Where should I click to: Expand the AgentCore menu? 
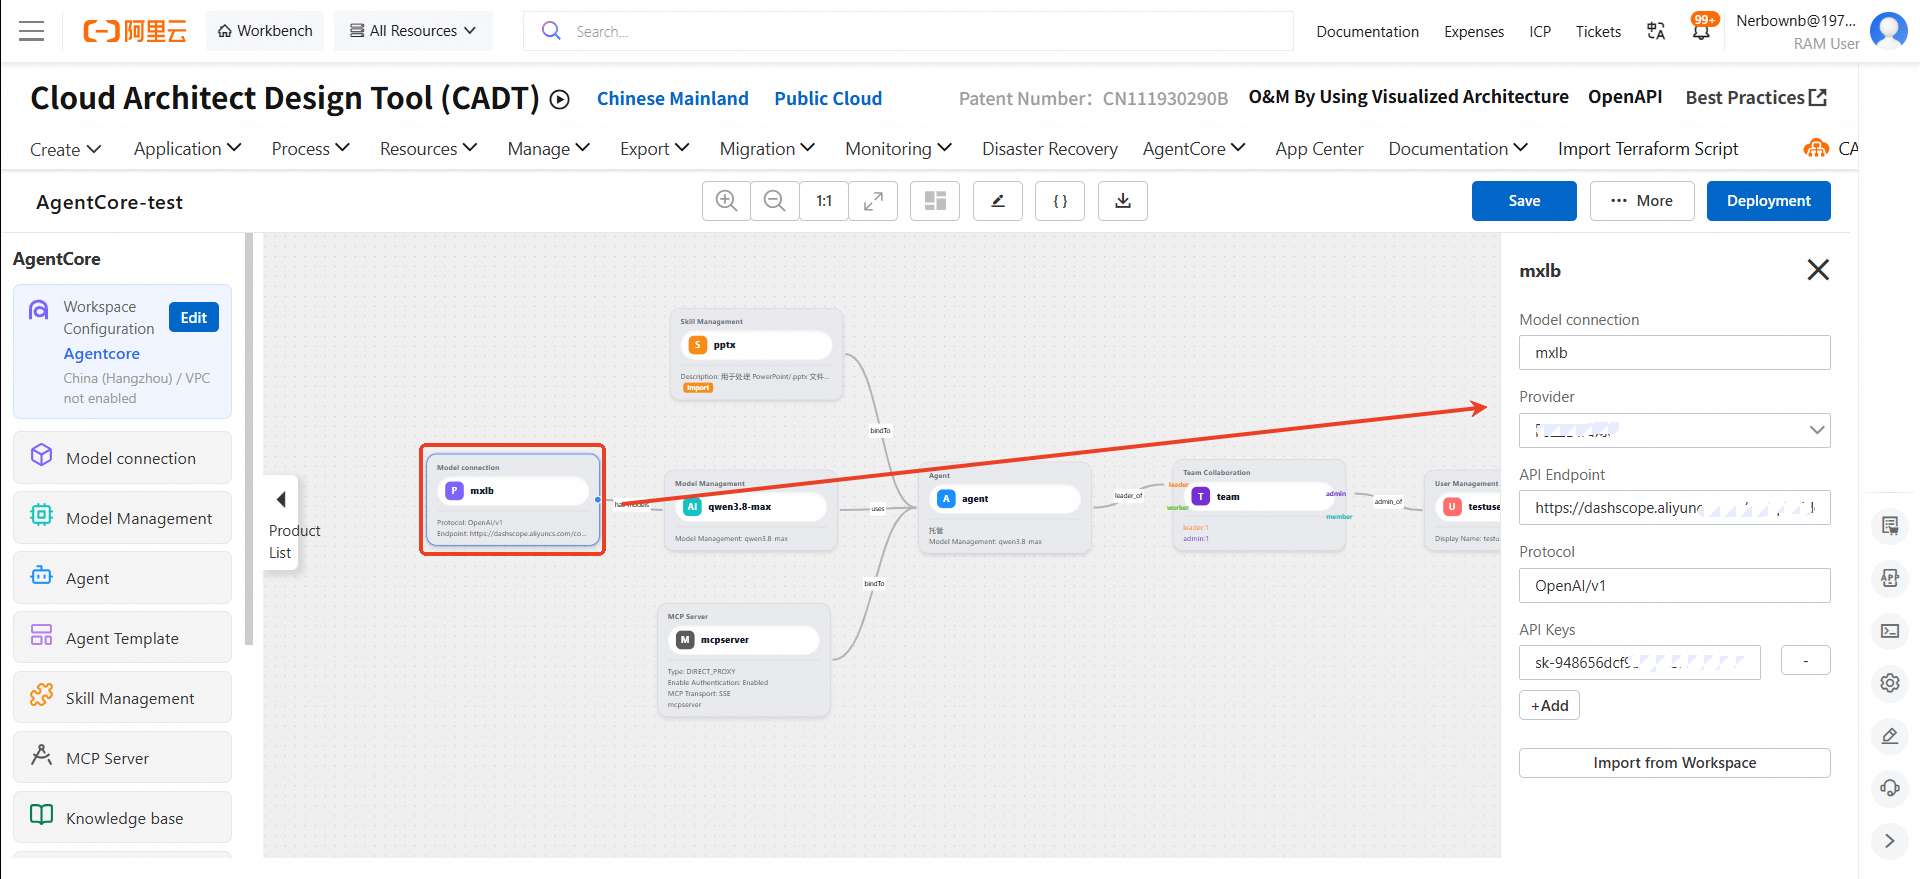coord(1195,149)
